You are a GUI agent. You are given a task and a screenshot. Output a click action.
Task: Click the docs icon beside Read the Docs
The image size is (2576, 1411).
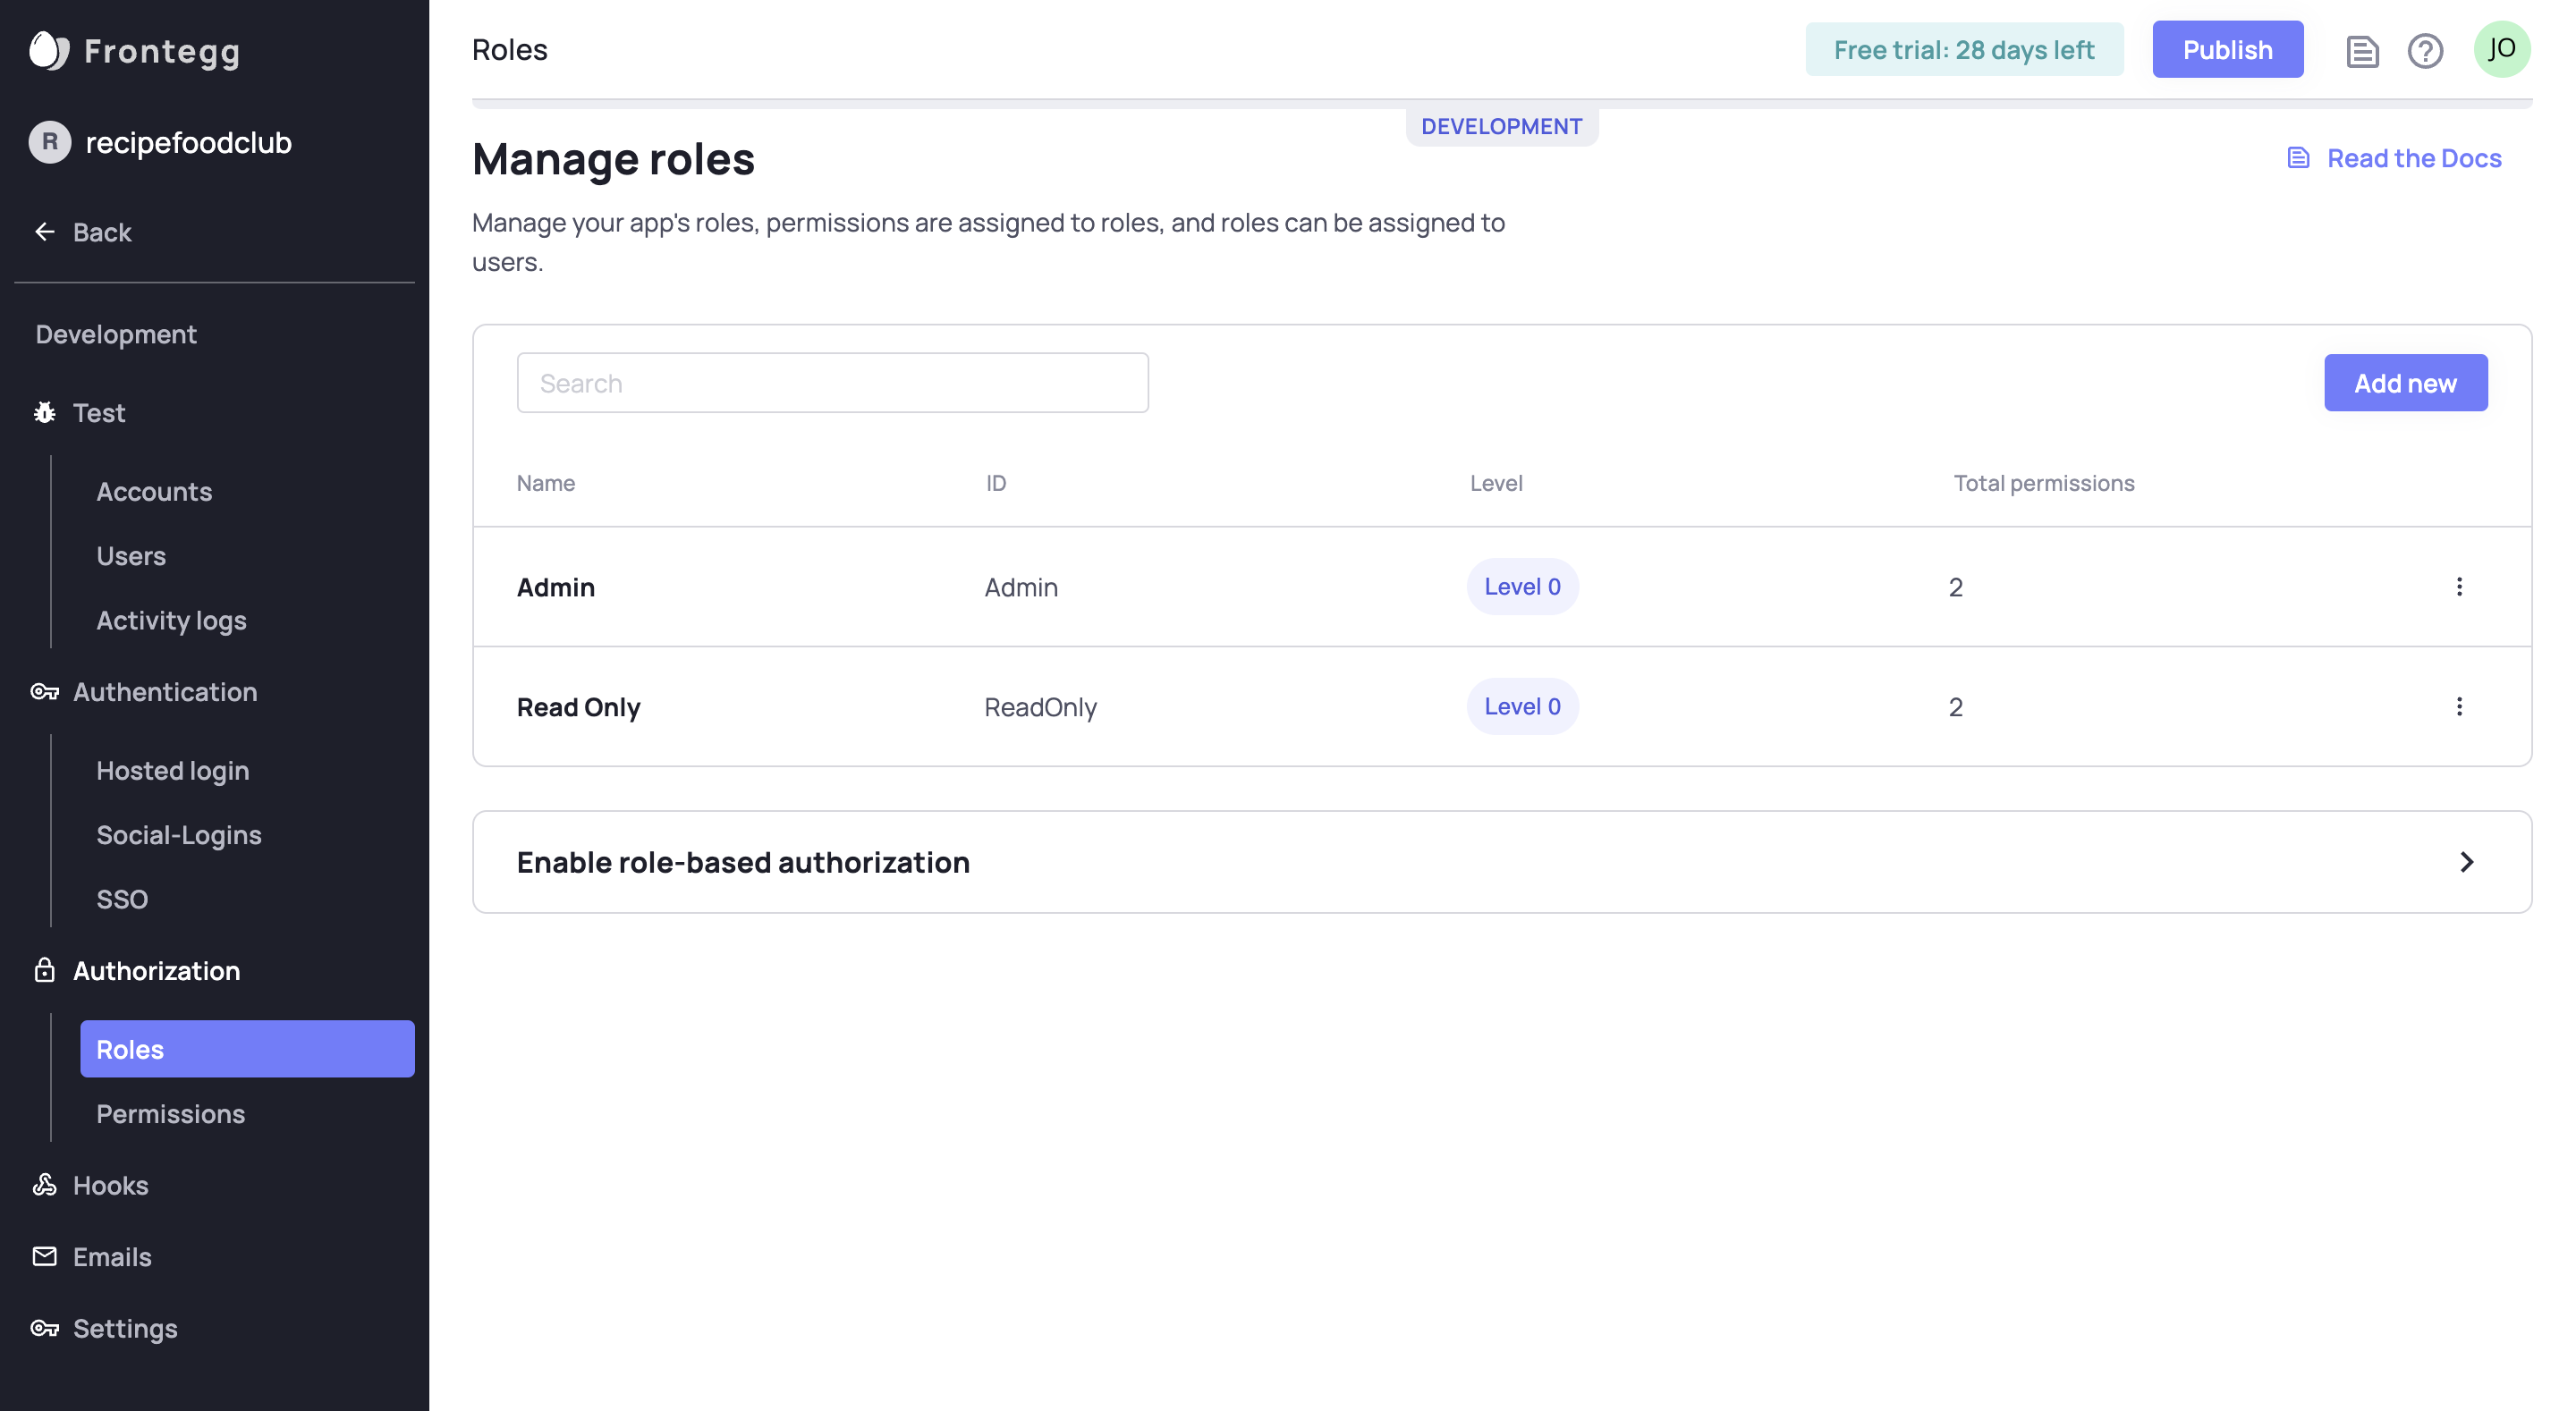coord(2298,158)
